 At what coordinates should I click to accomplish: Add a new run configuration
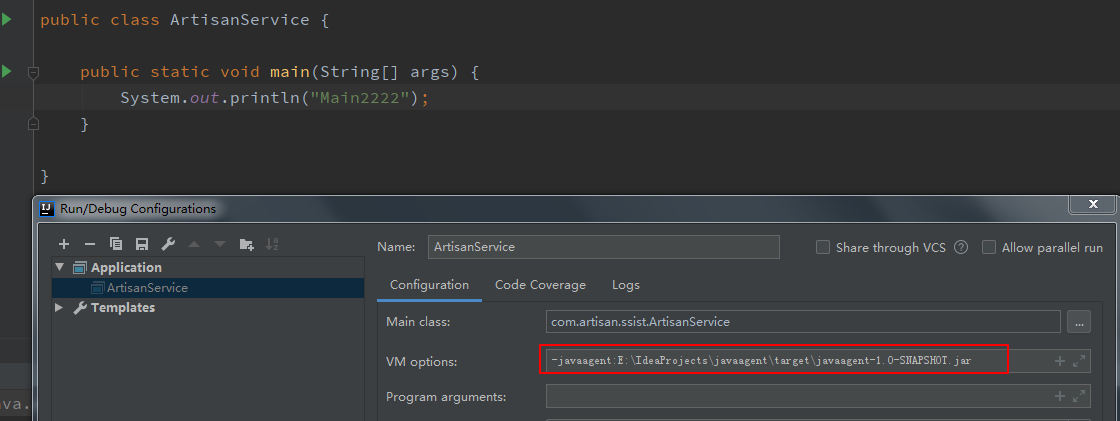64,244
